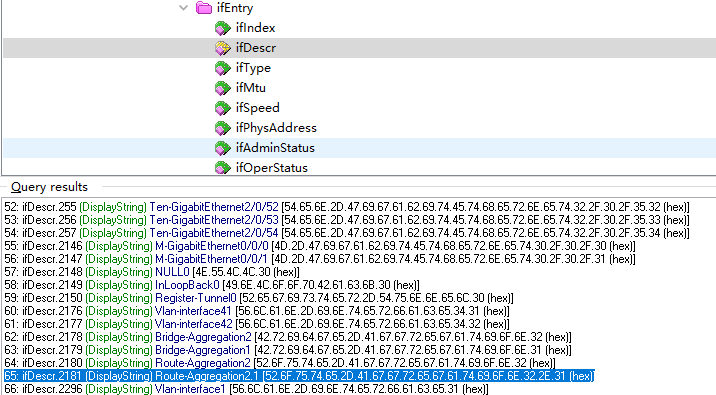Image resolution: width=716 pixels, height=395 pixels.
Task: Select the ifType tree item
Action: (x=253, y=68)
